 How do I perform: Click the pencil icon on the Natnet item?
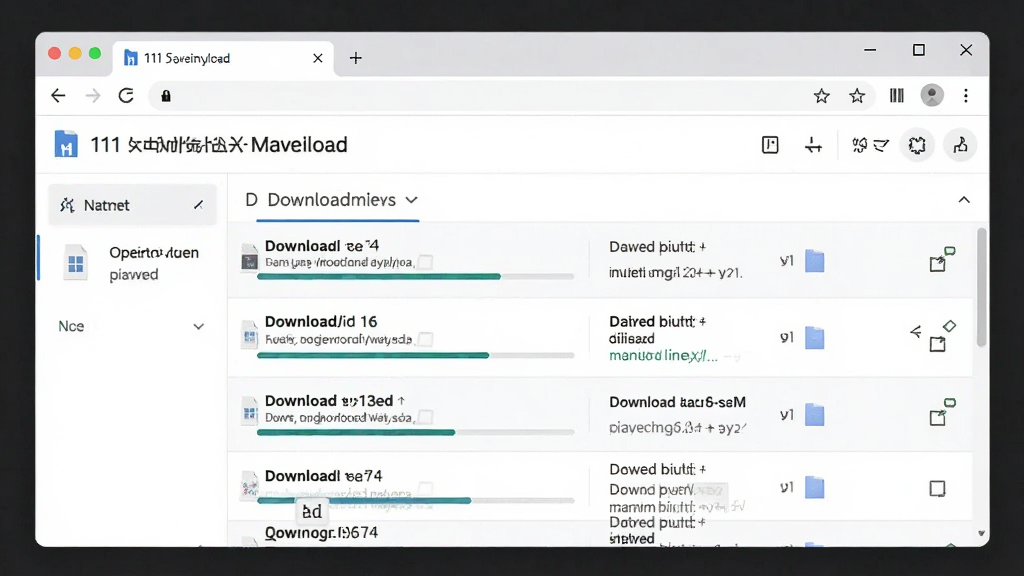pyautogui.click(x=199, y=205)
